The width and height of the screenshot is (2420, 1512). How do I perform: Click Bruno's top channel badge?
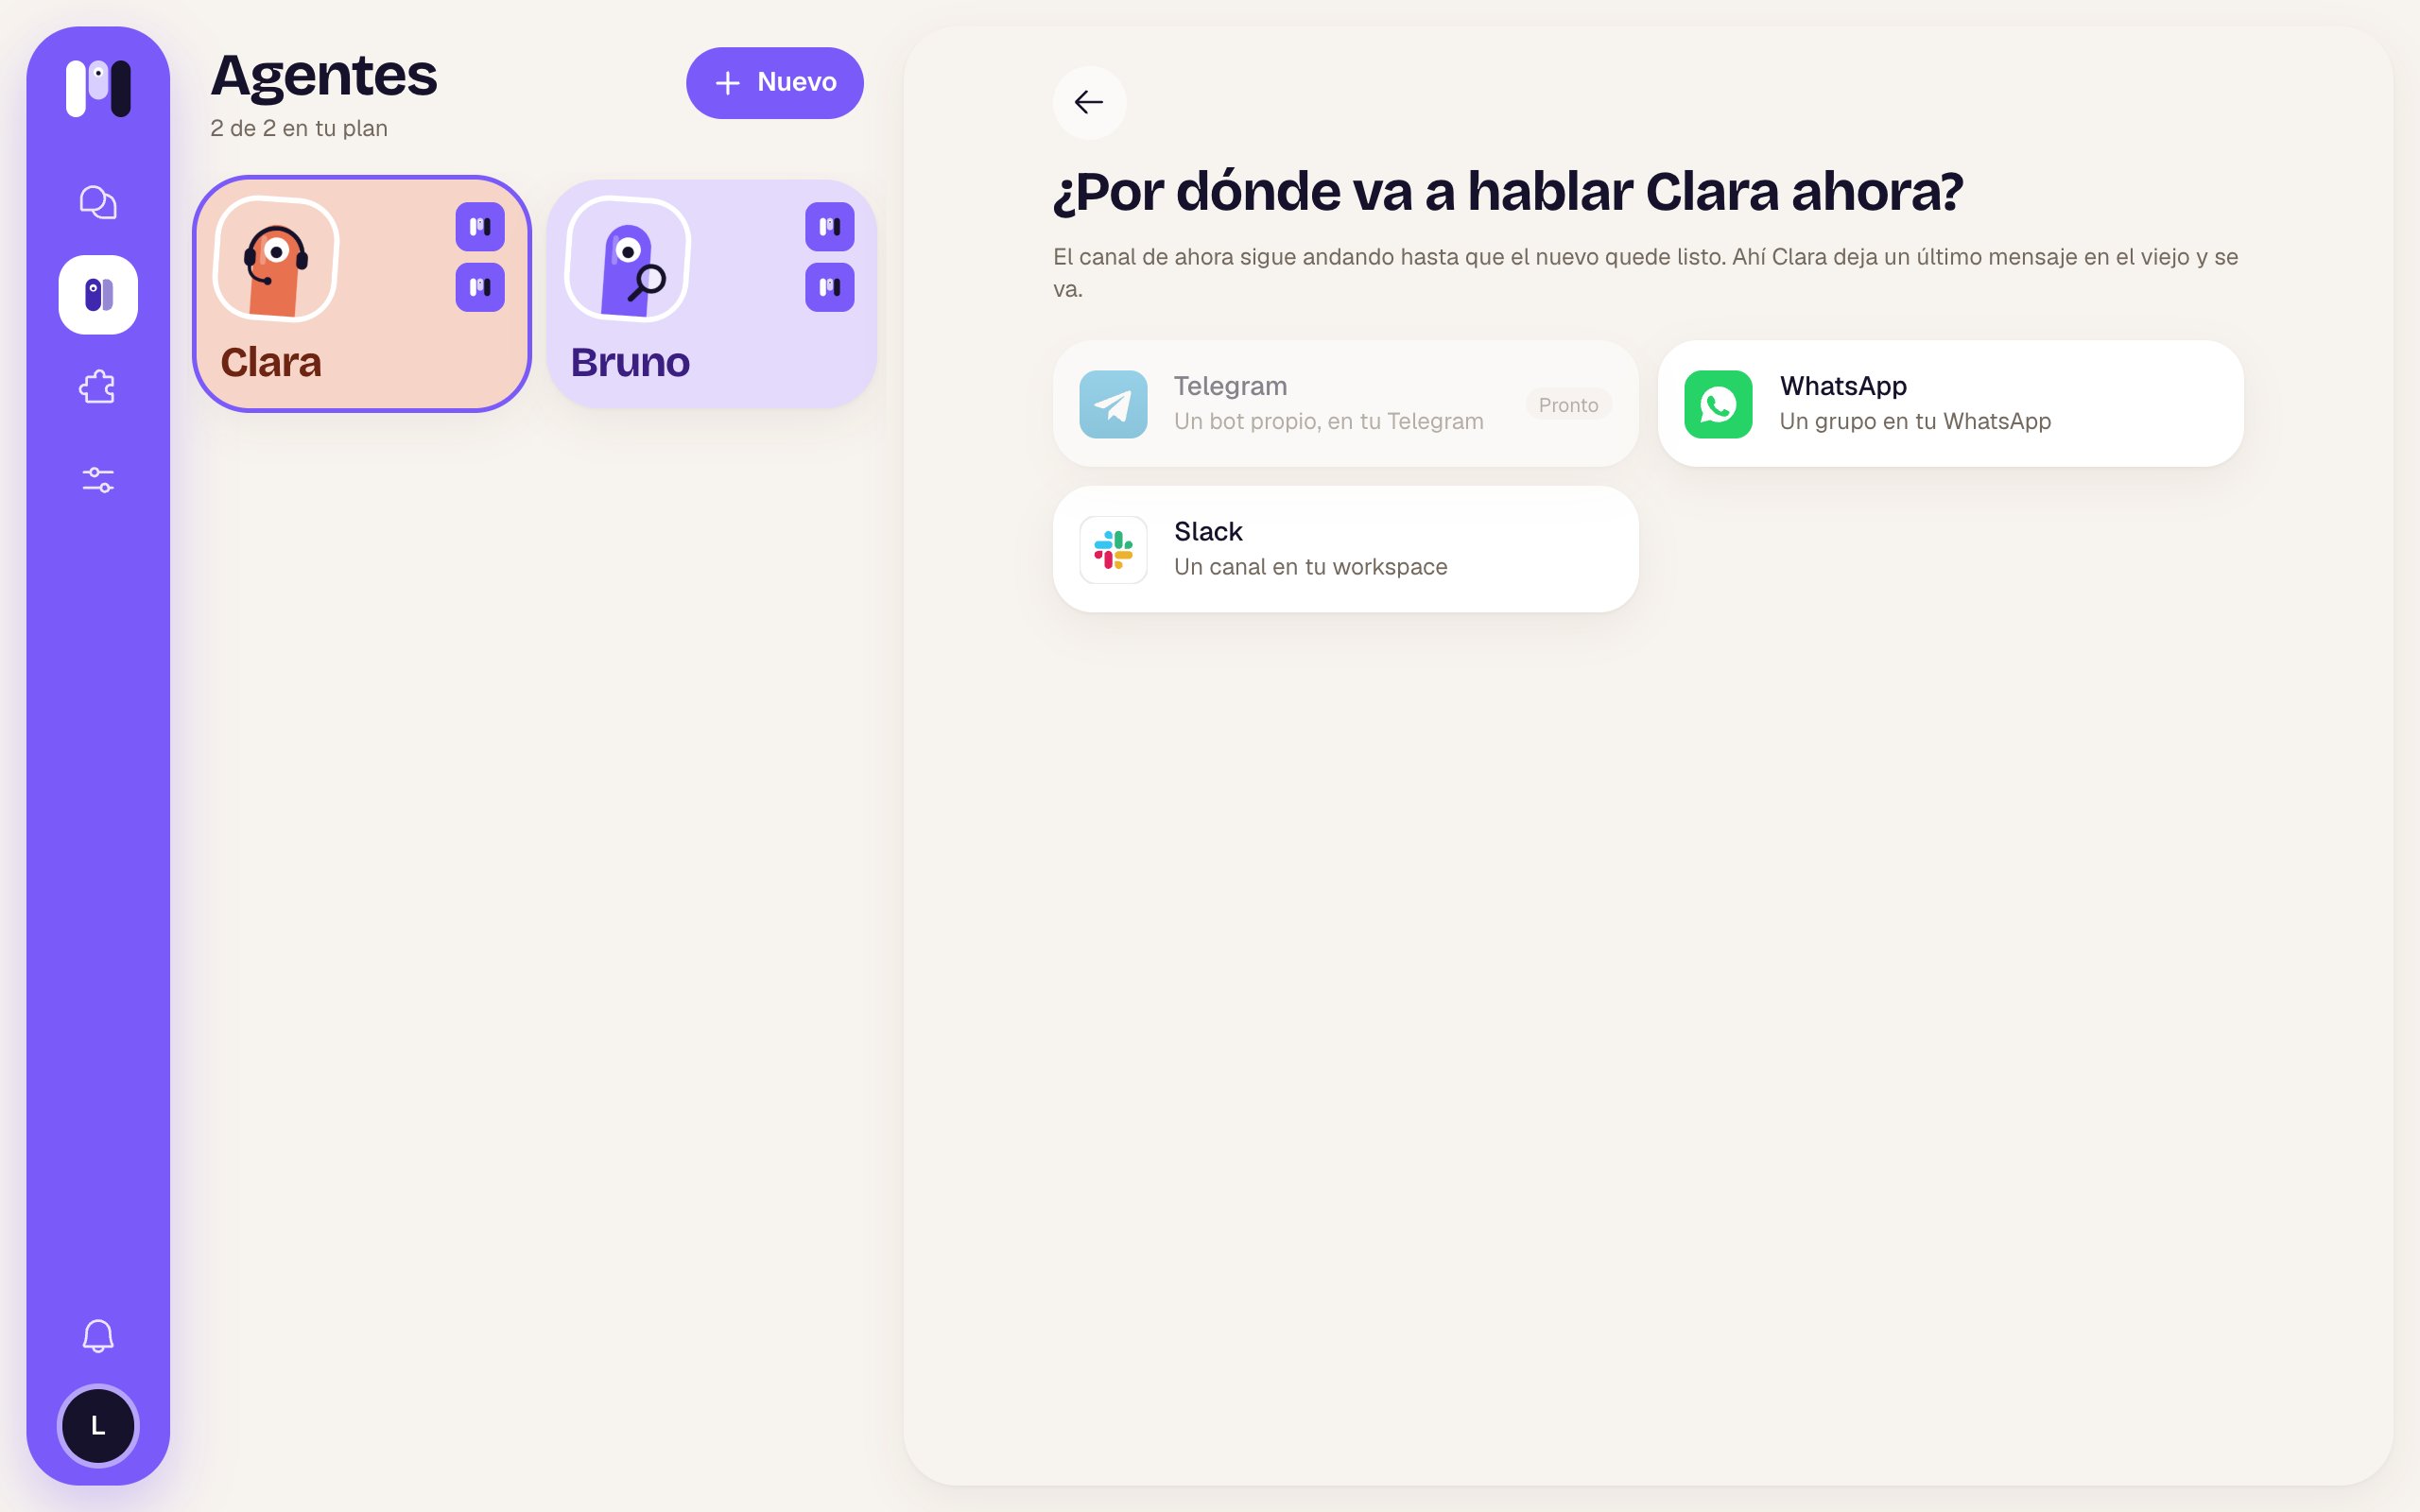[830, 227]
